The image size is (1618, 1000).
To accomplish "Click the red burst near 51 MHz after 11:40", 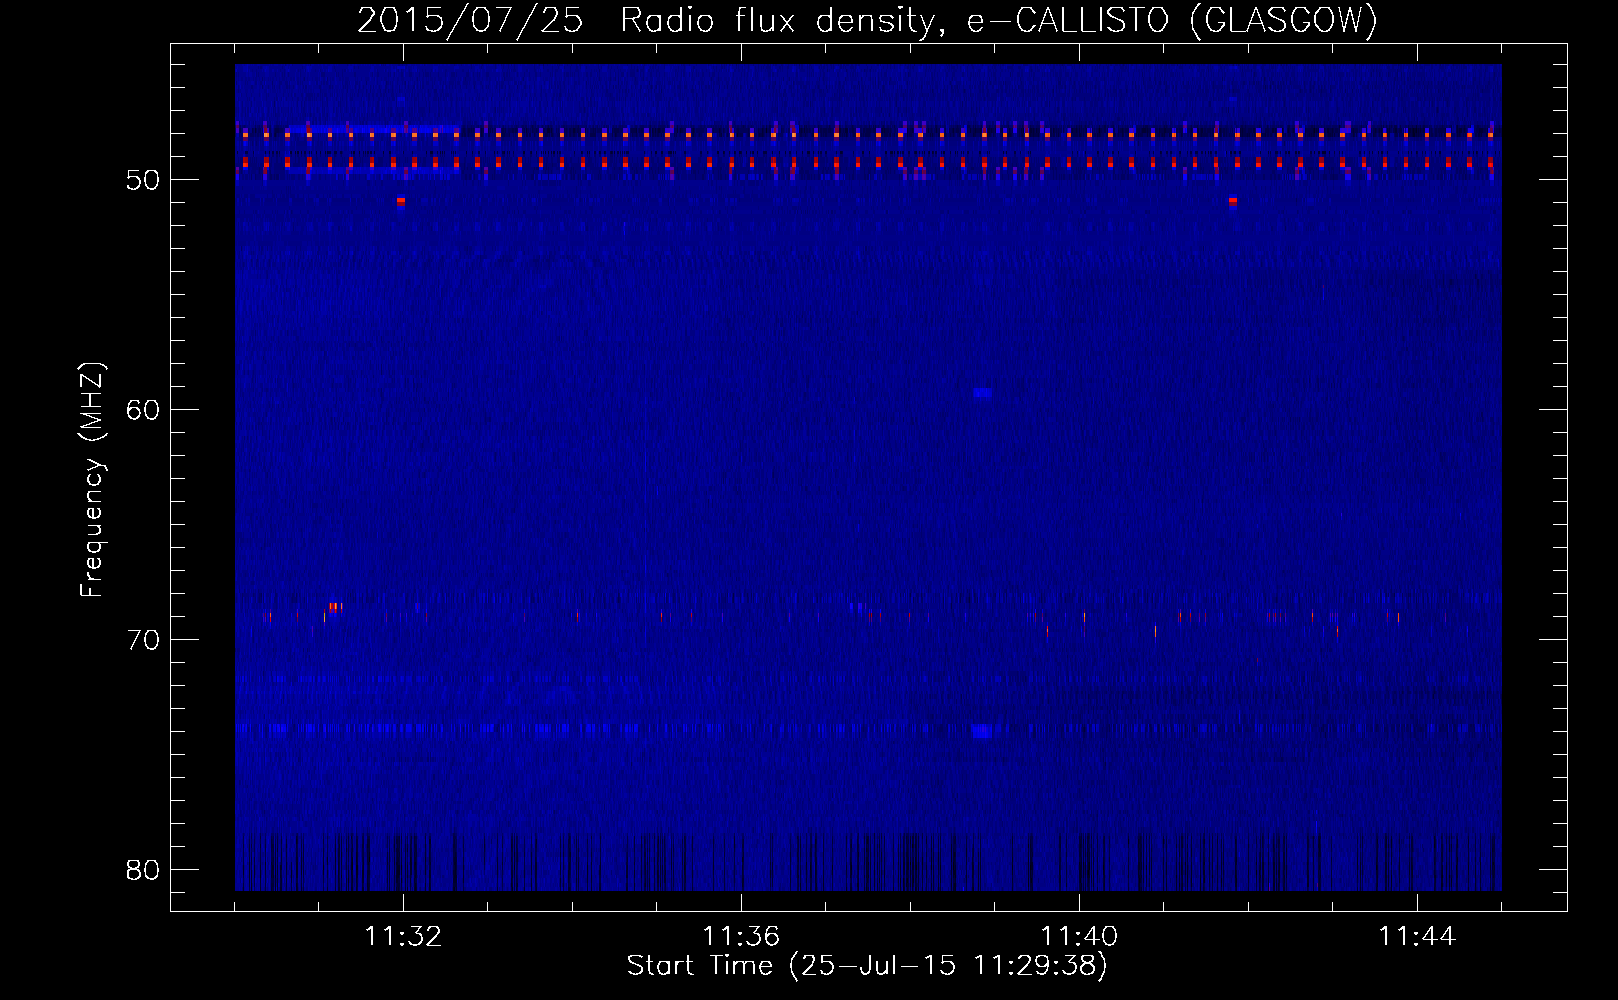I will click(1233, 201).
